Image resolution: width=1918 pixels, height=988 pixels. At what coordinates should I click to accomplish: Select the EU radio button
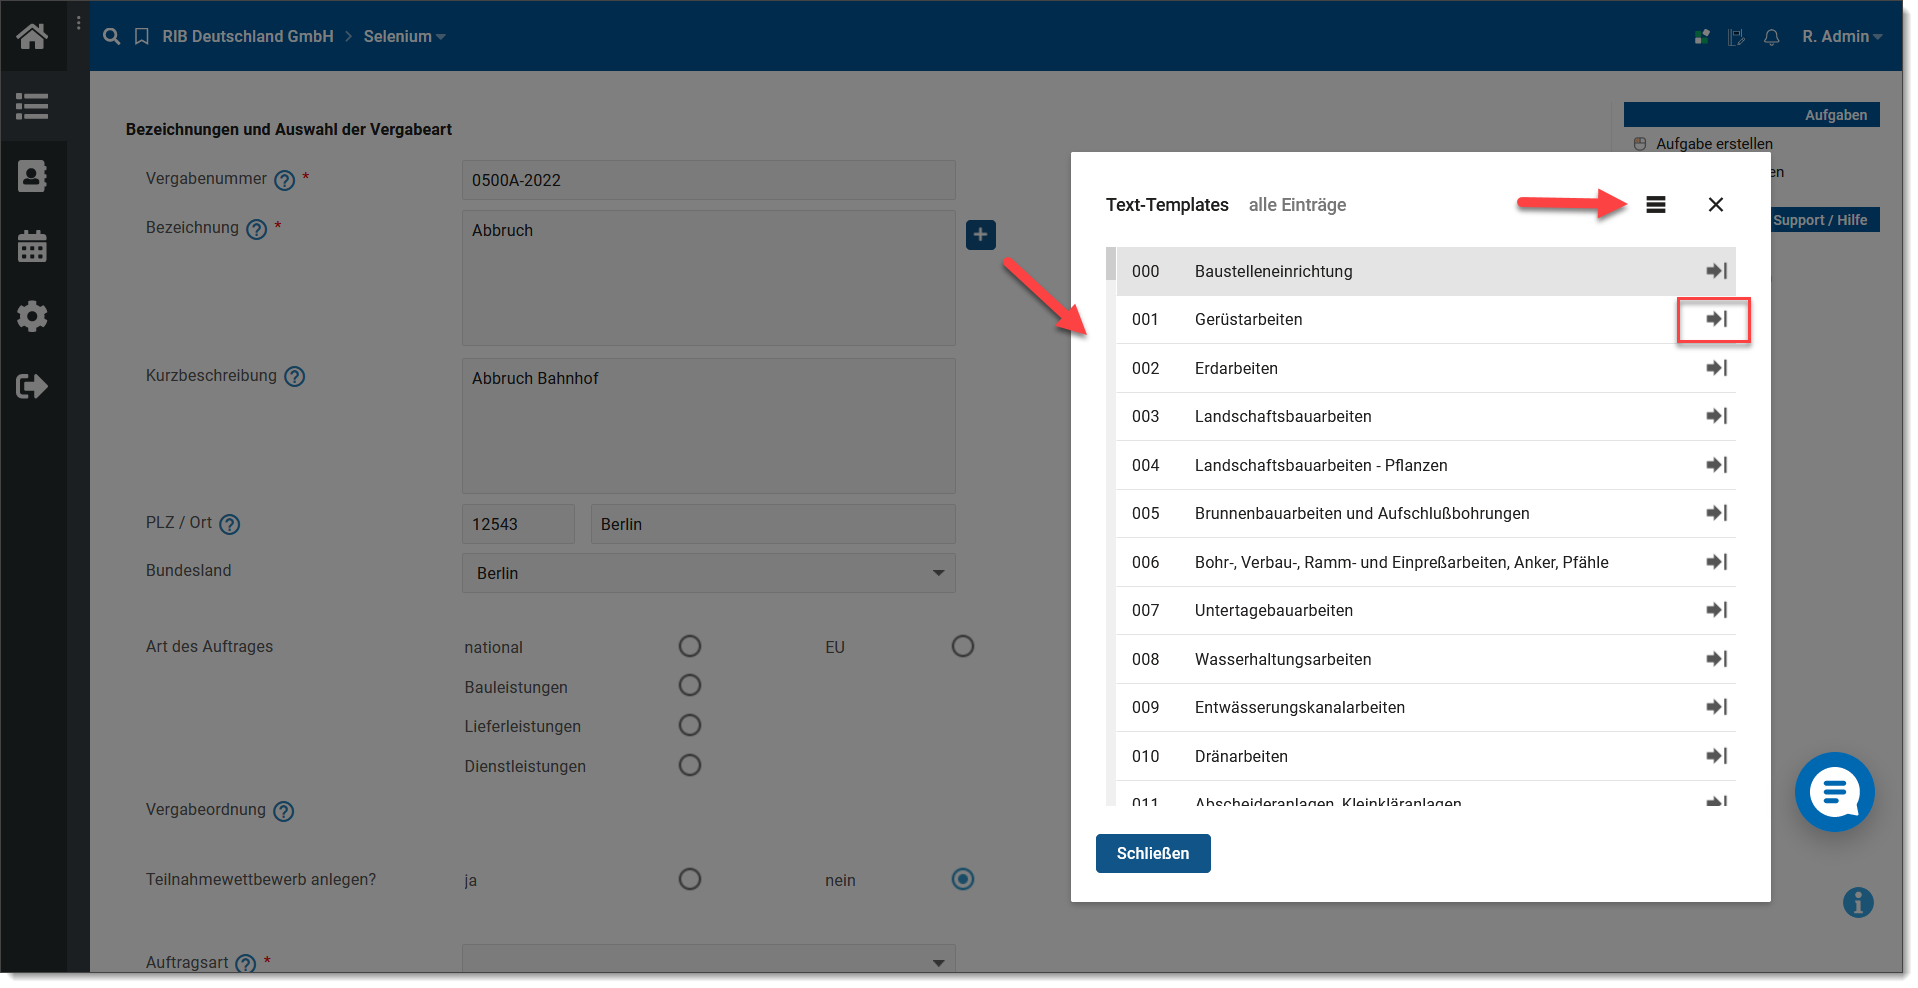pos(963,646)
